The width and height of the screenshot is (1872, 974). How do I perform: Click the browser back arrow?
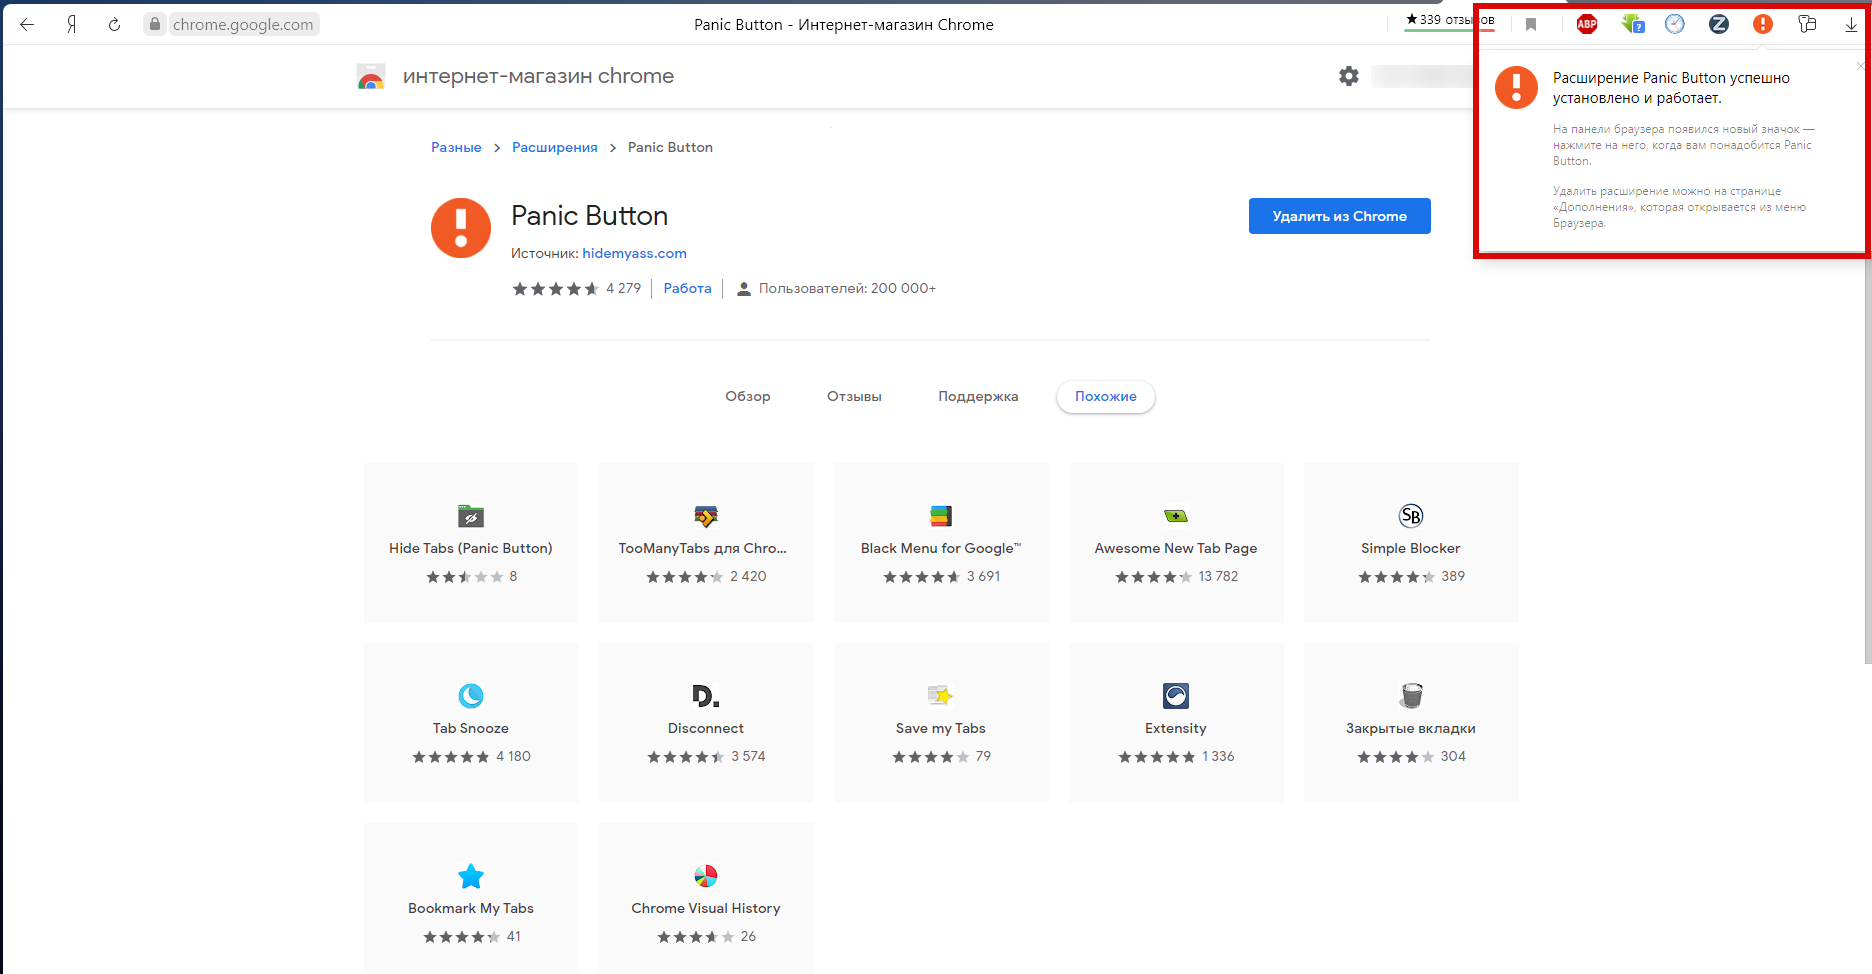click(27, 24)
